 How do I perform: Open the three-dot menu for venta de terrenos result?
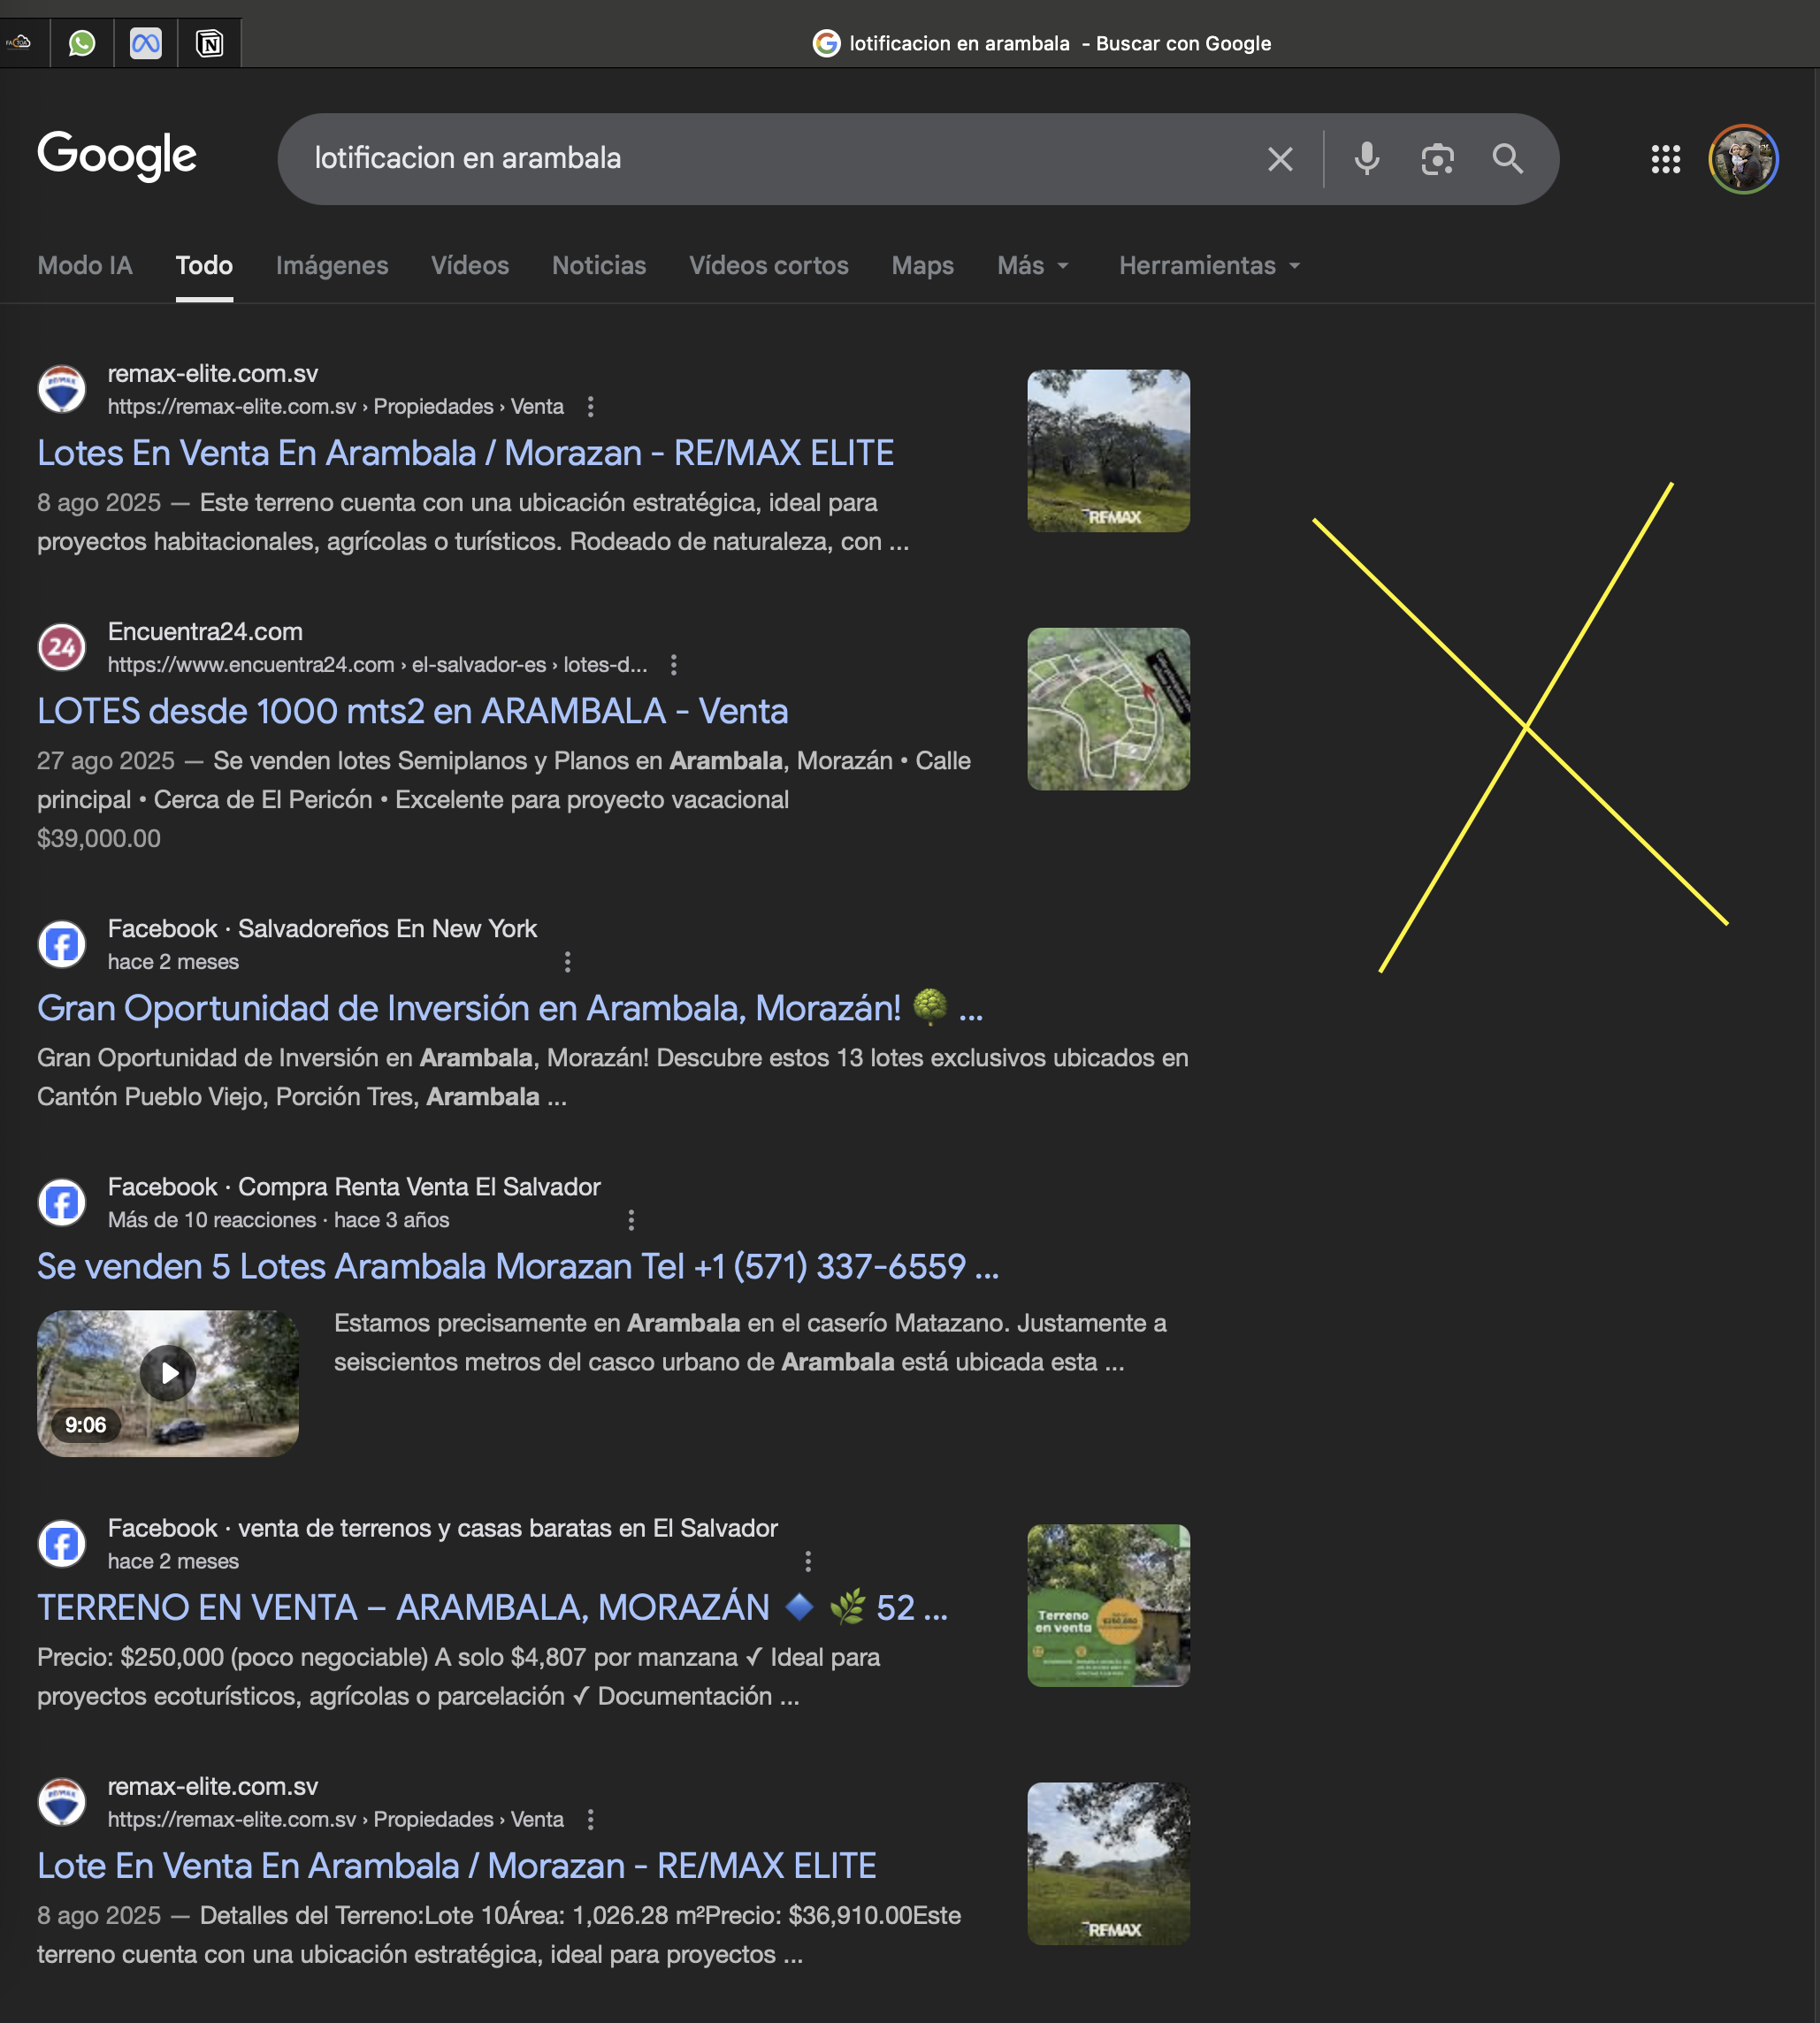808,1561
